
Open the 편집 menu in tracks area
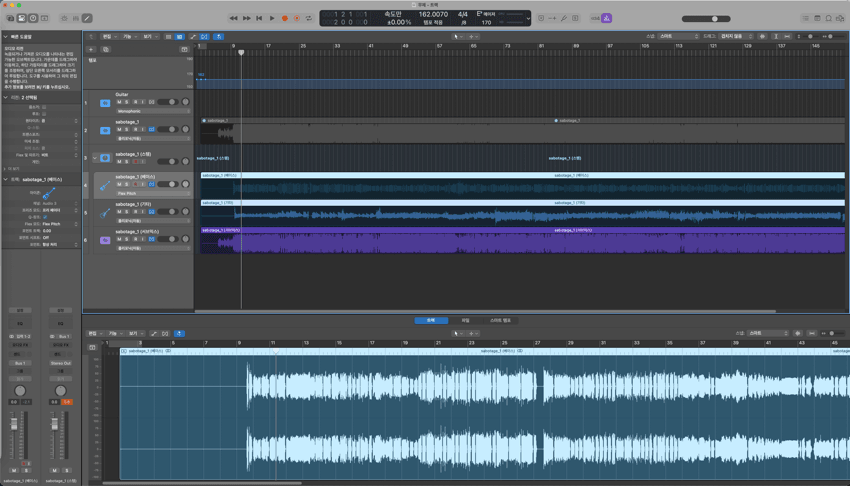click(x=108, y=37)
